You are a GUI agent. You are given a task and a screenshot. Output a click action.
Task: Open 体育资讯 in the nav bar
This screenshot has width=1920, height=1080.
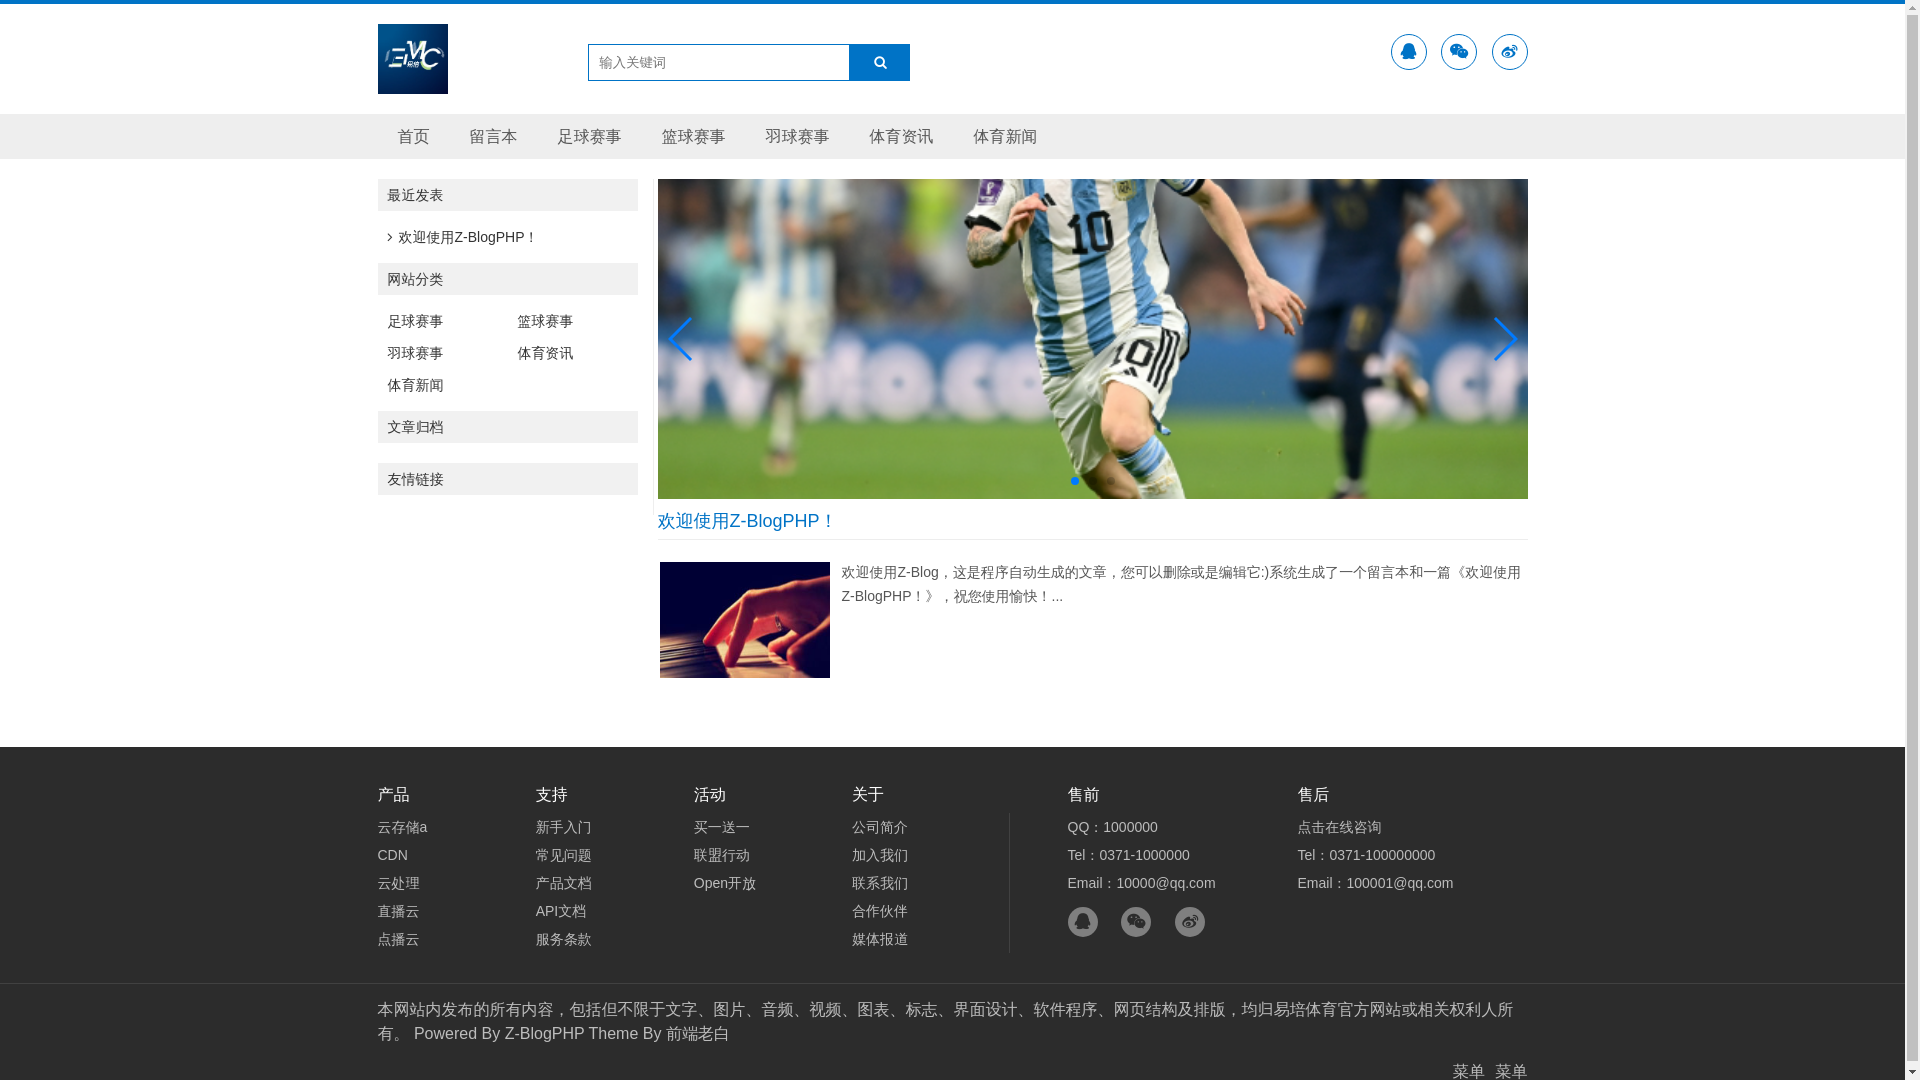point(901,136)
